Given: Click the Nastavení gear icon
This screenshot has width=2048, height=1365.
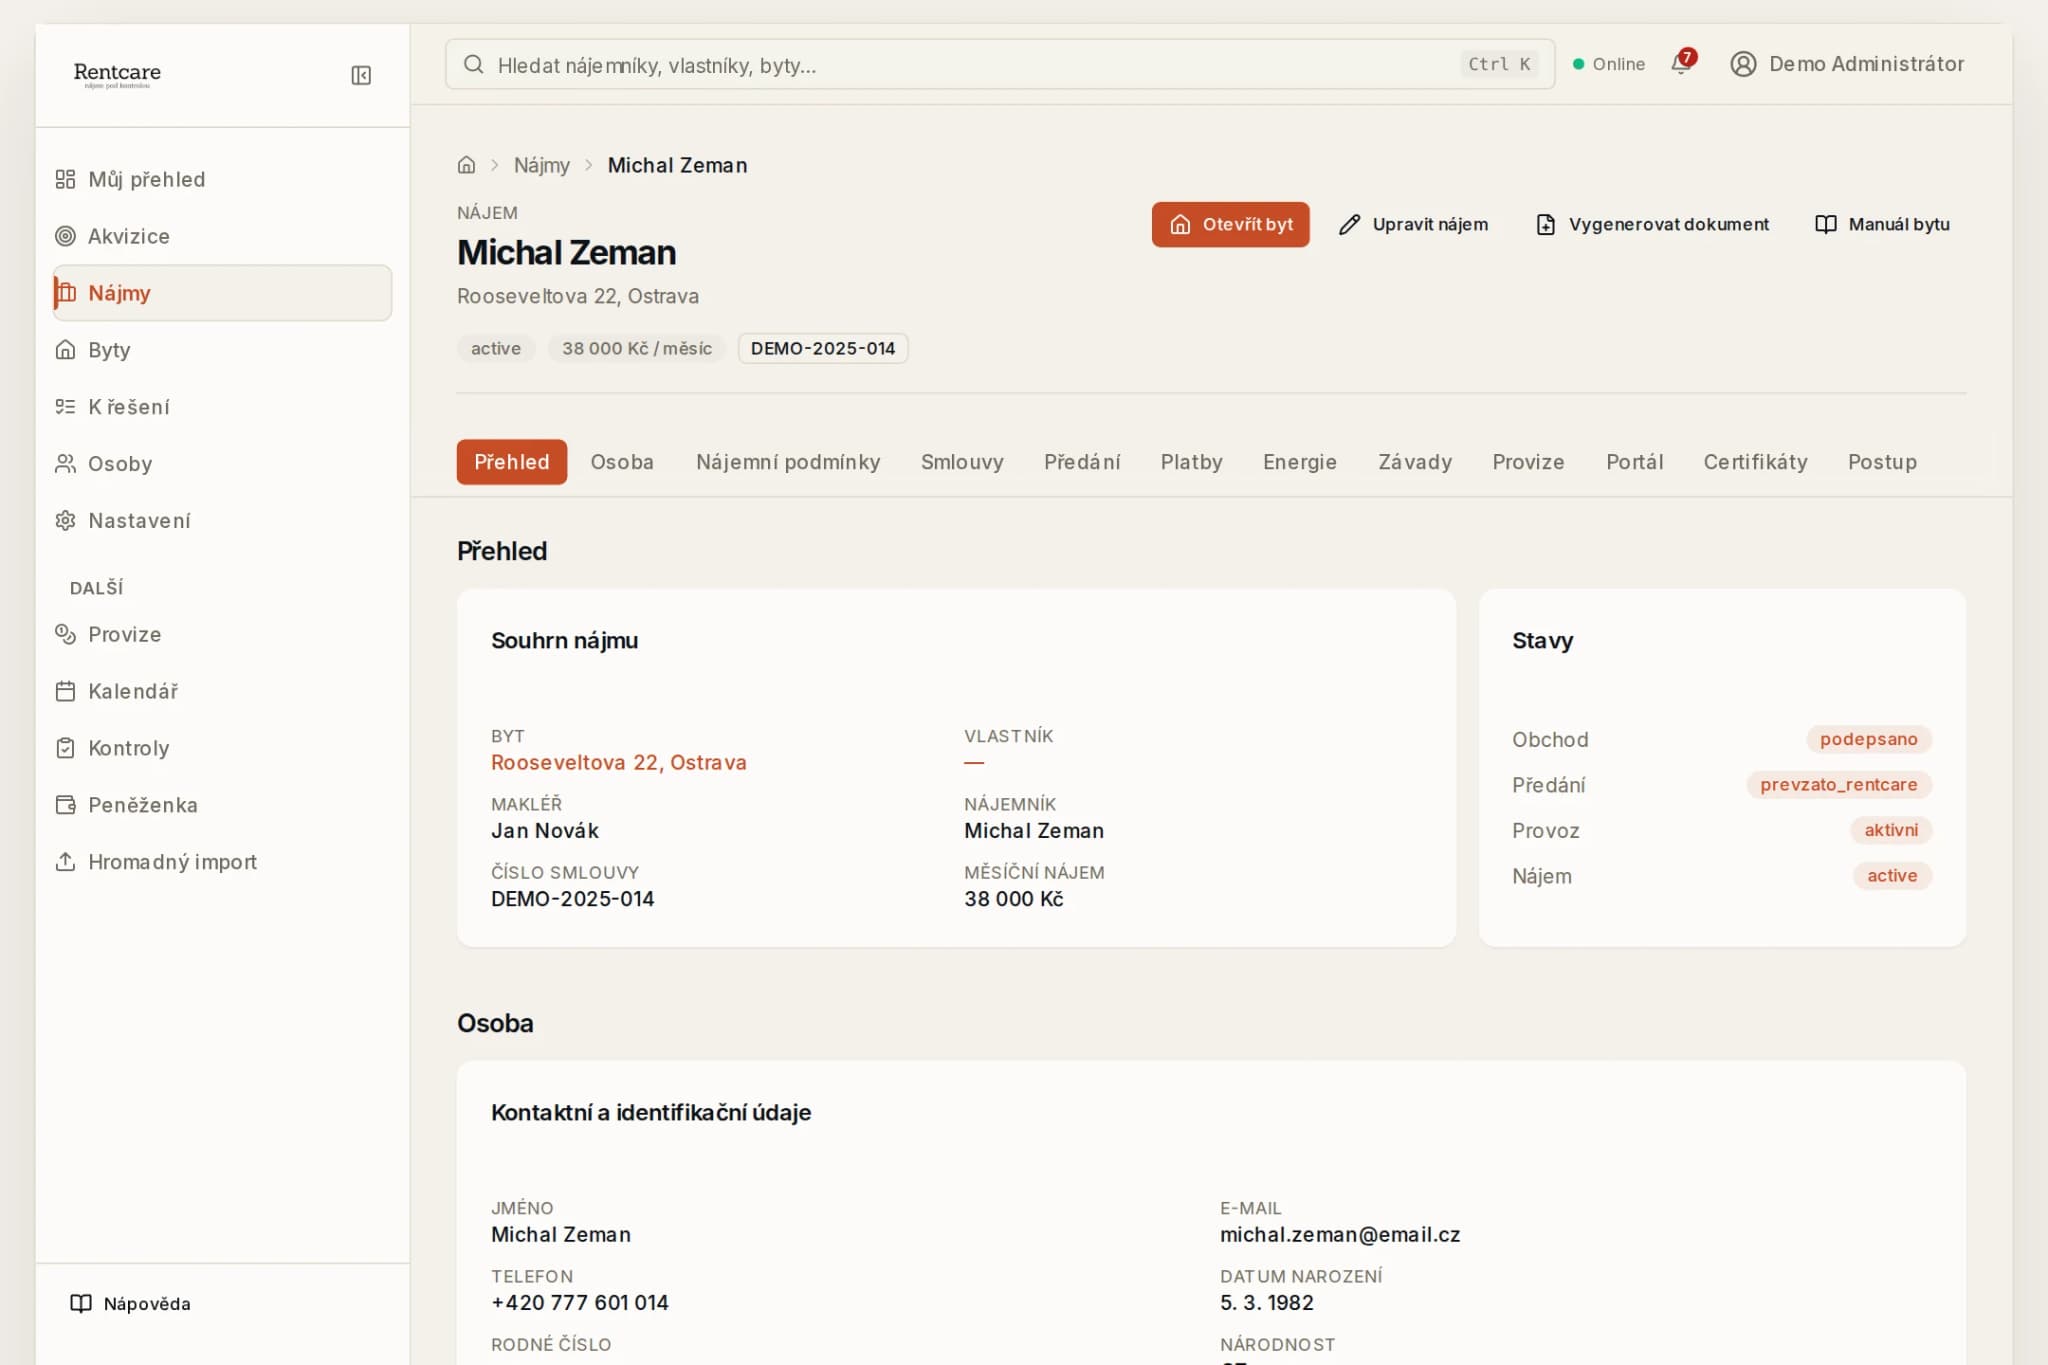Looking at the screenshot, I should [x=65, y=521].
